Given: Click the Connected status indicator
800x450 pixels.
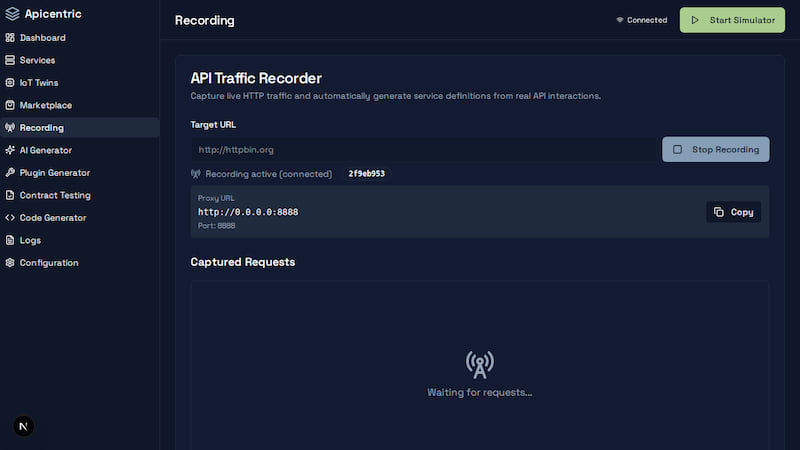Looking at the screenshot, I should (x=641, y=20).
